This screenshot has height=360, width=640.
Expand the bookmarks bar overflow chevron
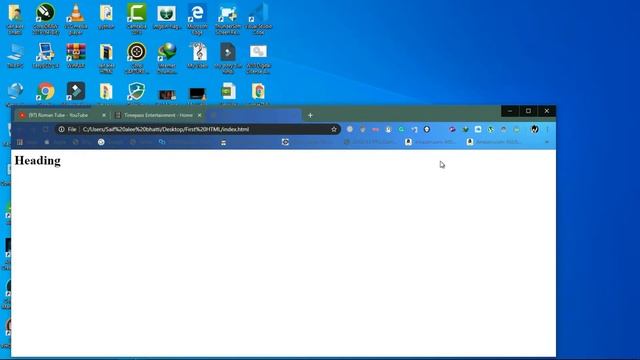(x=547, y=142)
